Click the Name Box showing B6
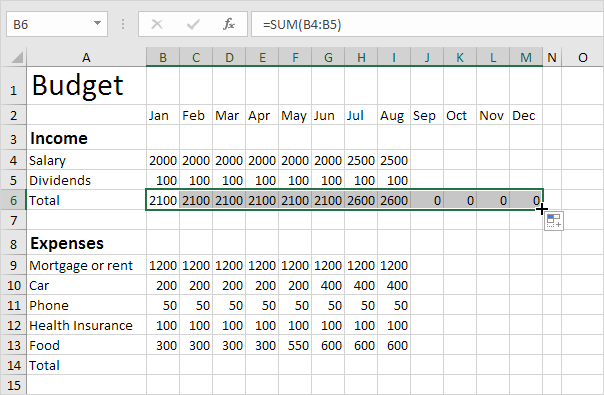 [57, 24]
